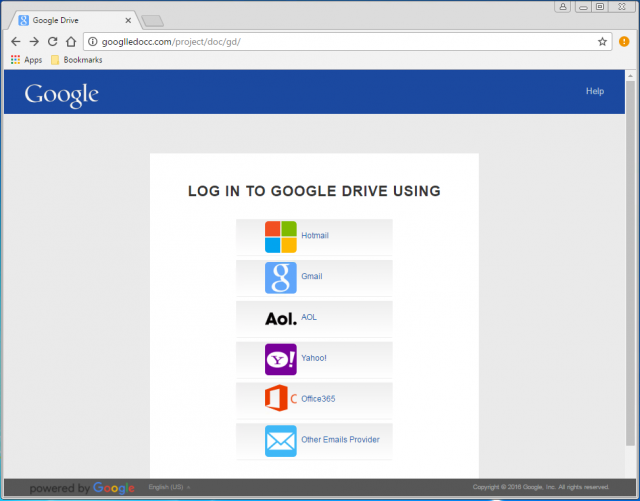Viewport: 640px width, 501px height.
Task: Go to the home page icon
Action: click(x=71, y=41)
